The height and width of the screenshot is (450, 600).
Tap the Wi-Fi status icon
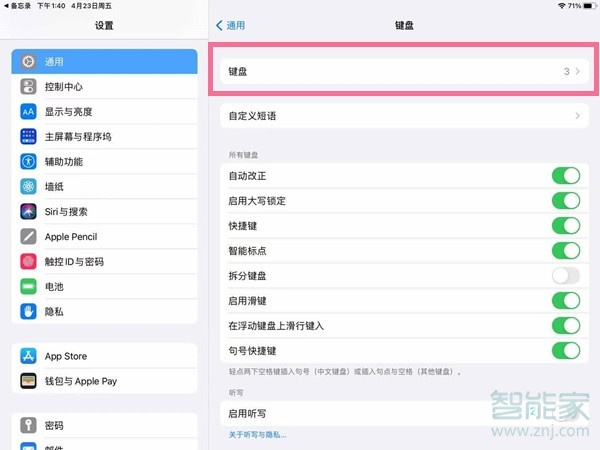[x=562, y=6]
